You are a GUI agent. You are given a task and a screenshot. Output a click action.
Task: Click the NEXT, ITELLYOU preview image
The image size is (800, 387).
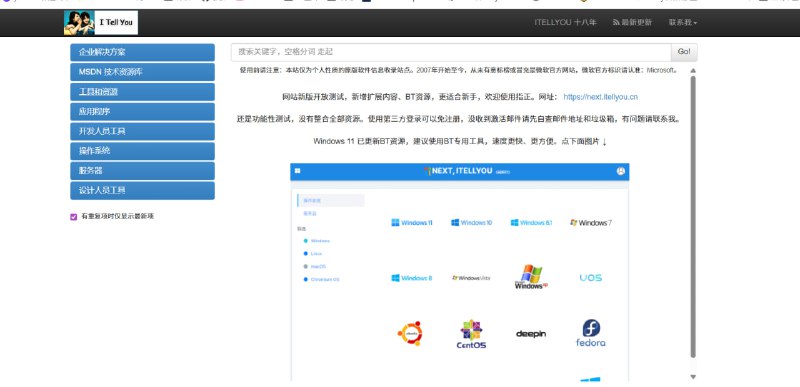[x=460, y=272]
